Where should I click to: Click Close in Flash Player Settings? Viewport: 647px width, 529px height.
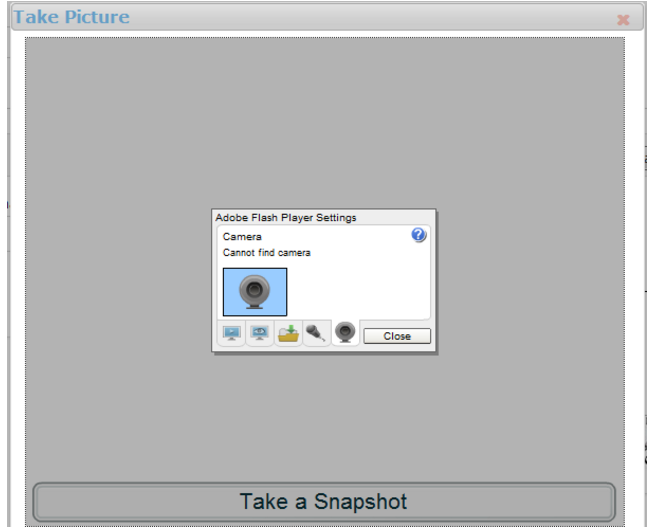point(397,336)
